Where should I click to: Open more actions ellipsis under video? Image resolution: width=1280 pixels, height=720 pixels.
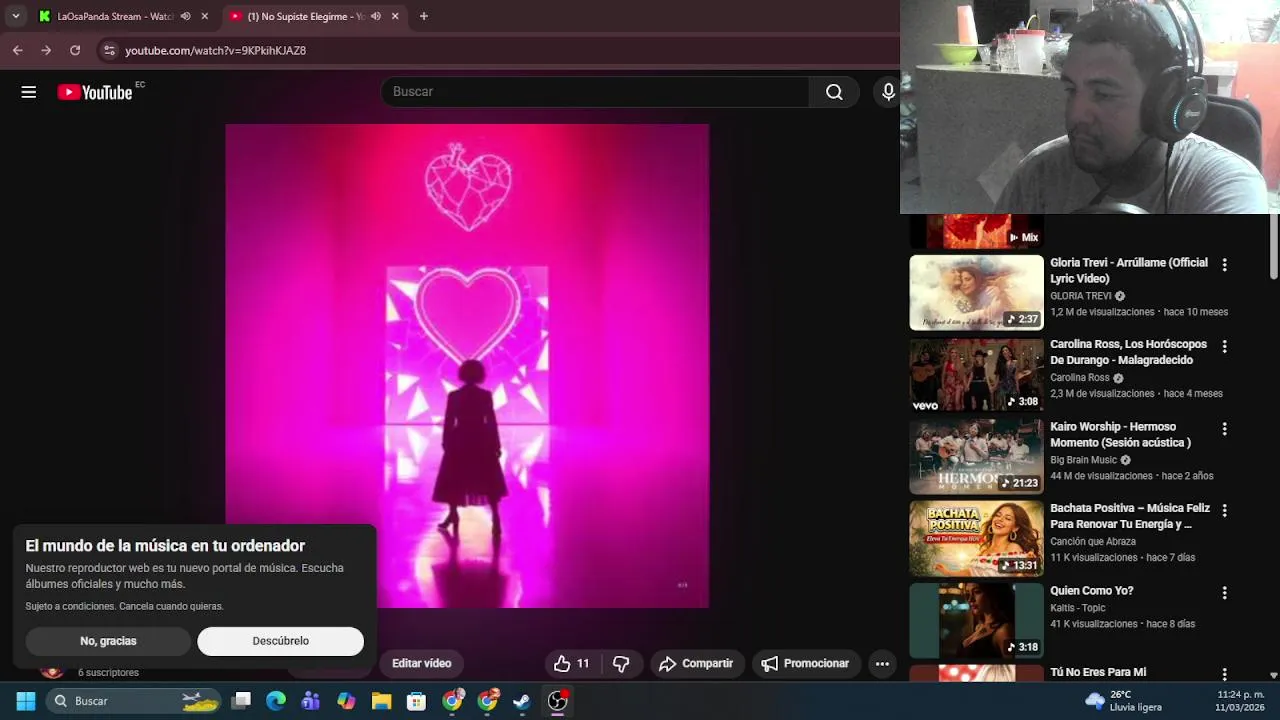click(x=882, y=663)
